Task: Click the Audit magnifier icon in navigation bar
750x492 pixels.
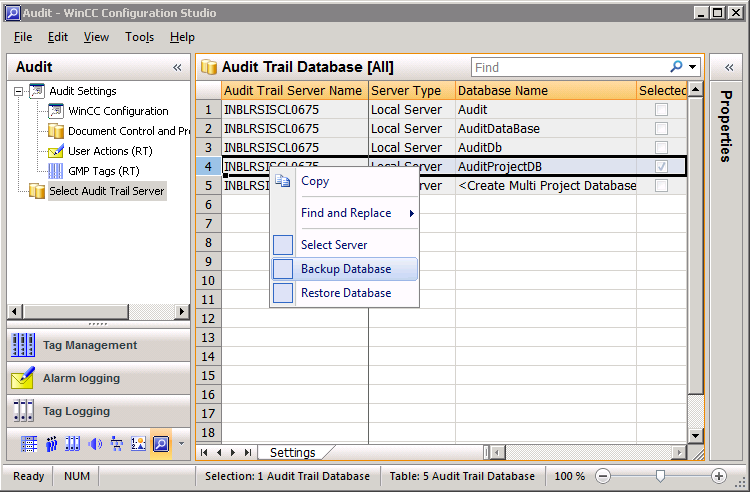Action: coord(160,443)
